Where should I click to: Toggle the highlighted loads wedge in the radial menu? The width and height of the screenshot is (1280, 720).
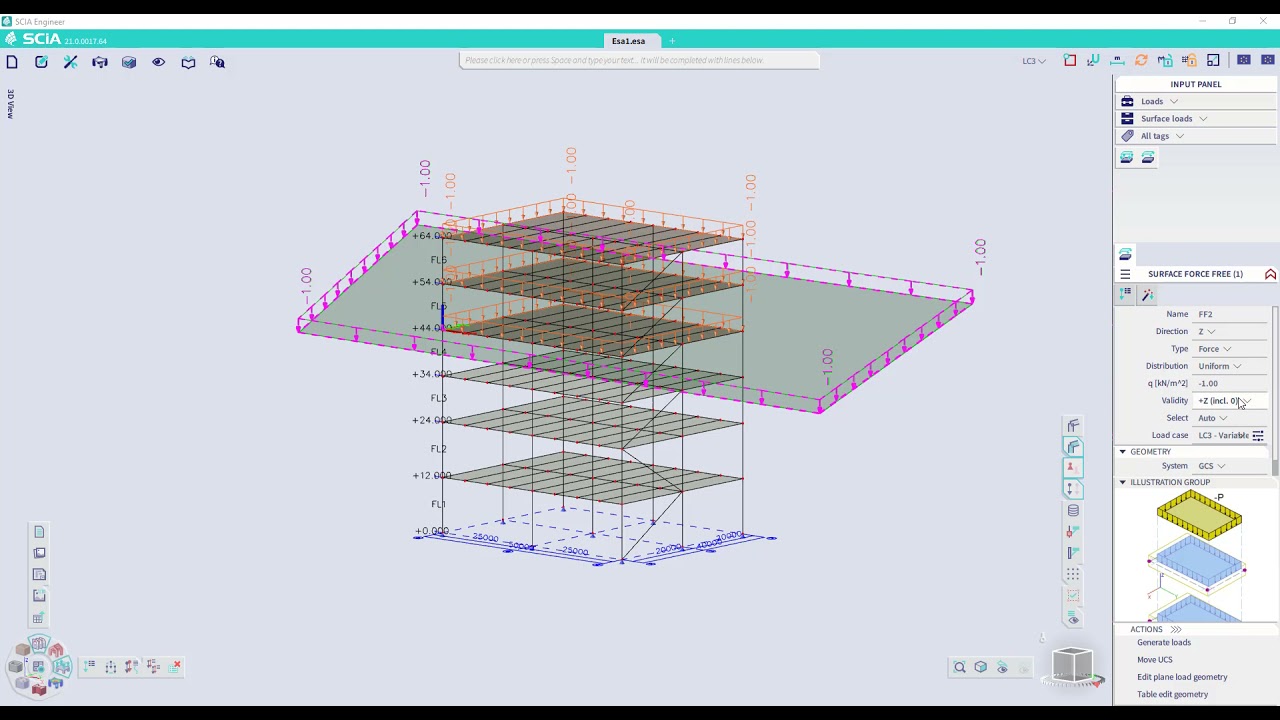point(62,666)
